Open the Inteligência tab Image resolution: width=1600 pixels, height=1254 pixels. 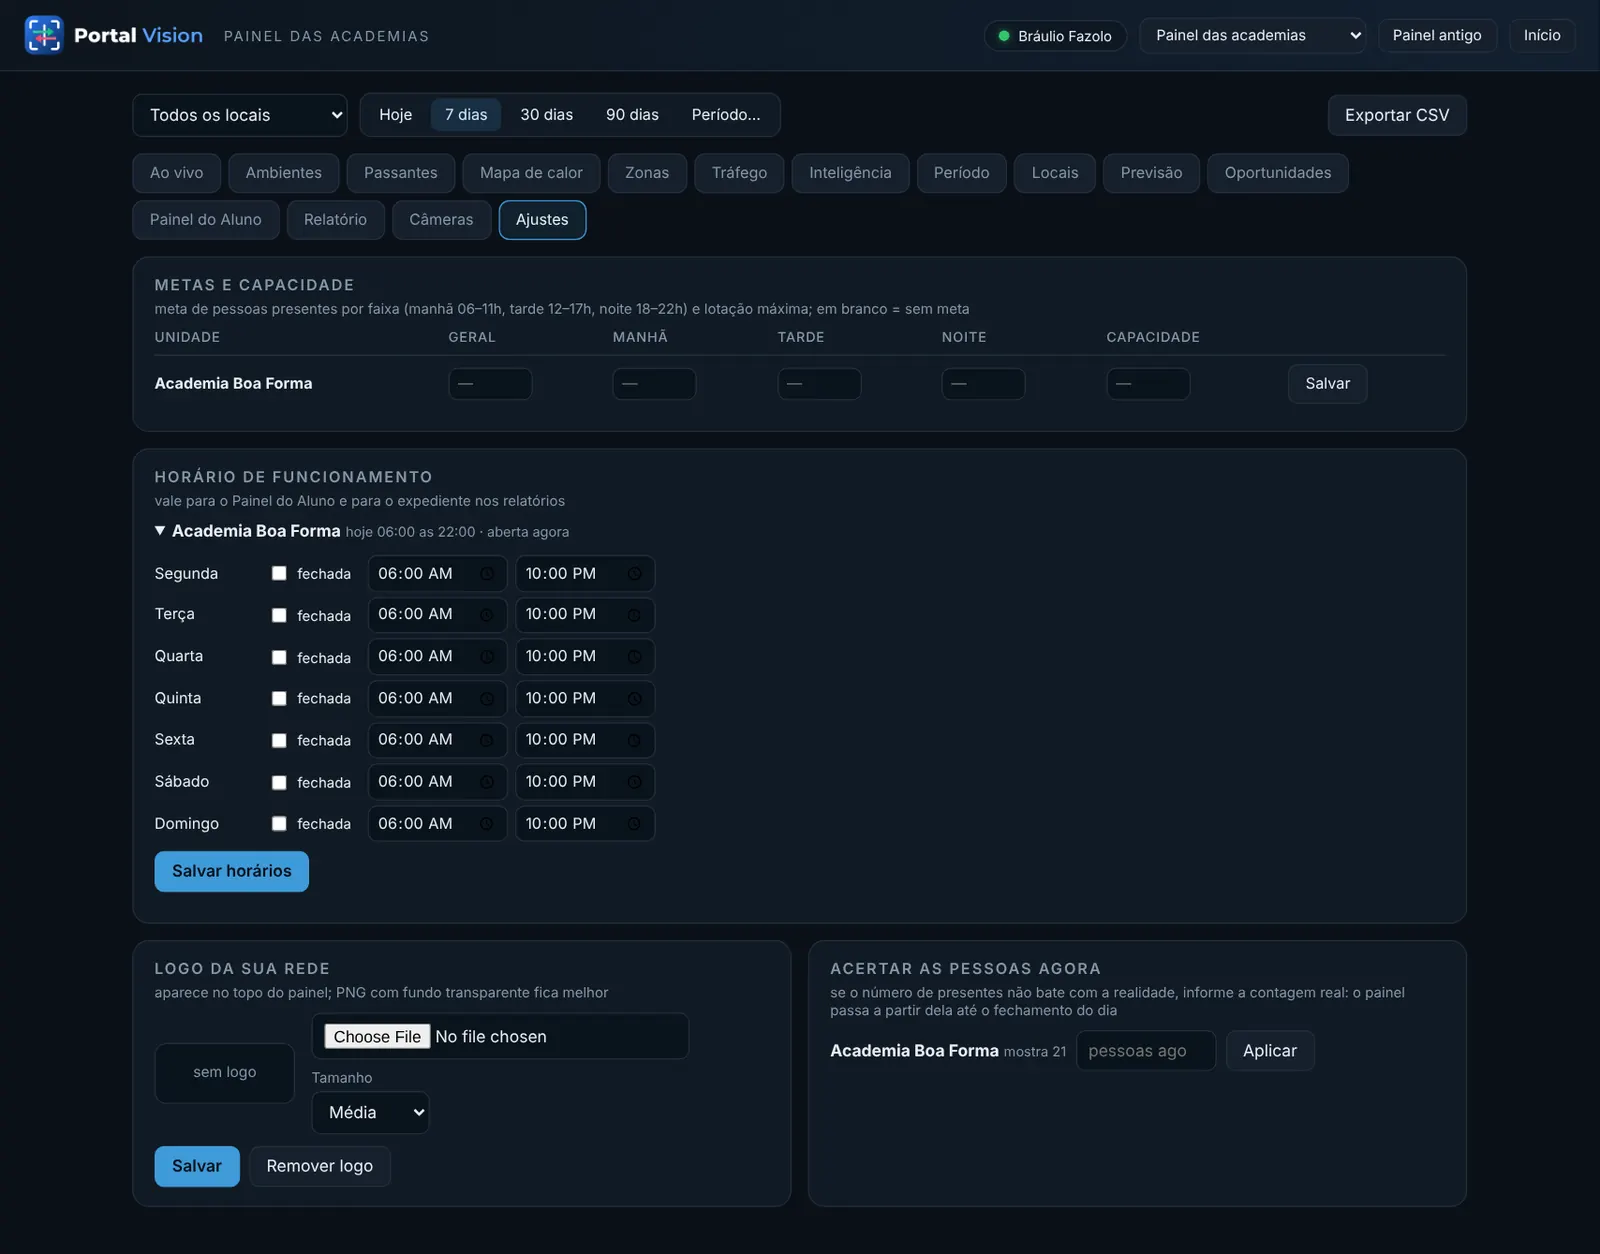pos(850,173)
